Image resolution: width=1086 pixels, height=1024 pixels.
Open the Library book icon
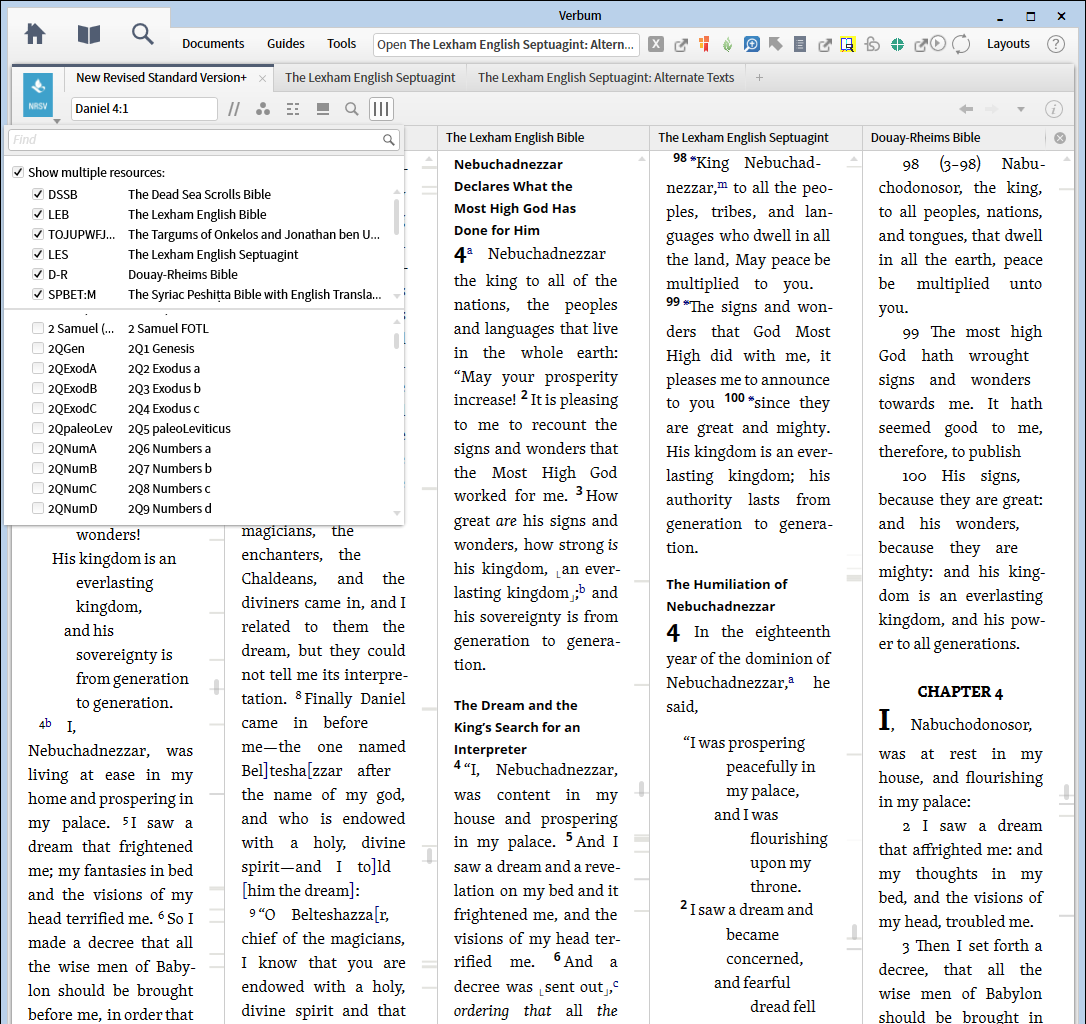89,33
